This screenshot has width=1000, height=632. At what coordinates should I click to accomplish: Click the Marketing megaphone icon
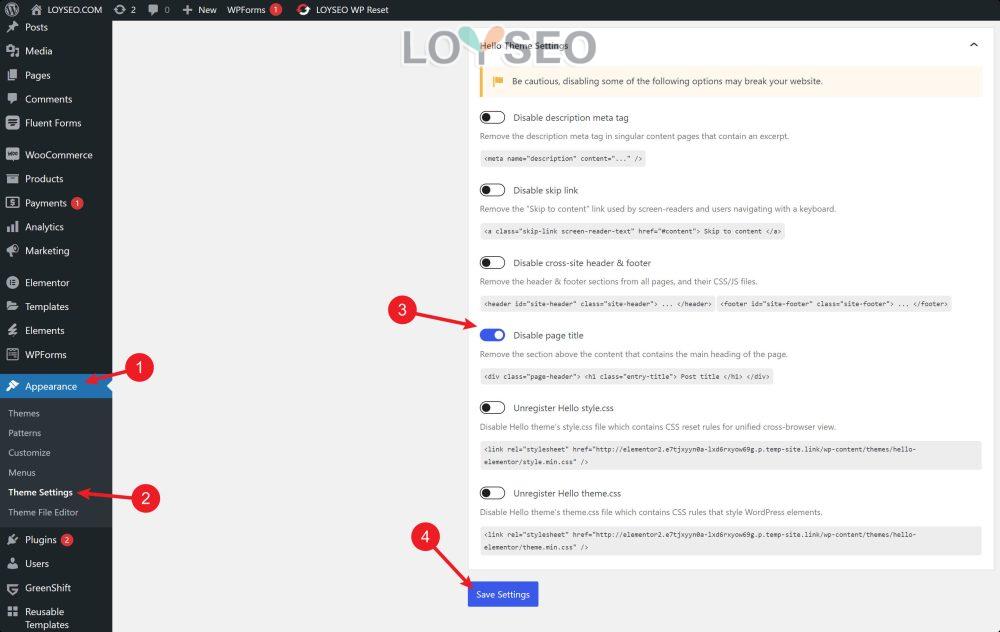12,251
